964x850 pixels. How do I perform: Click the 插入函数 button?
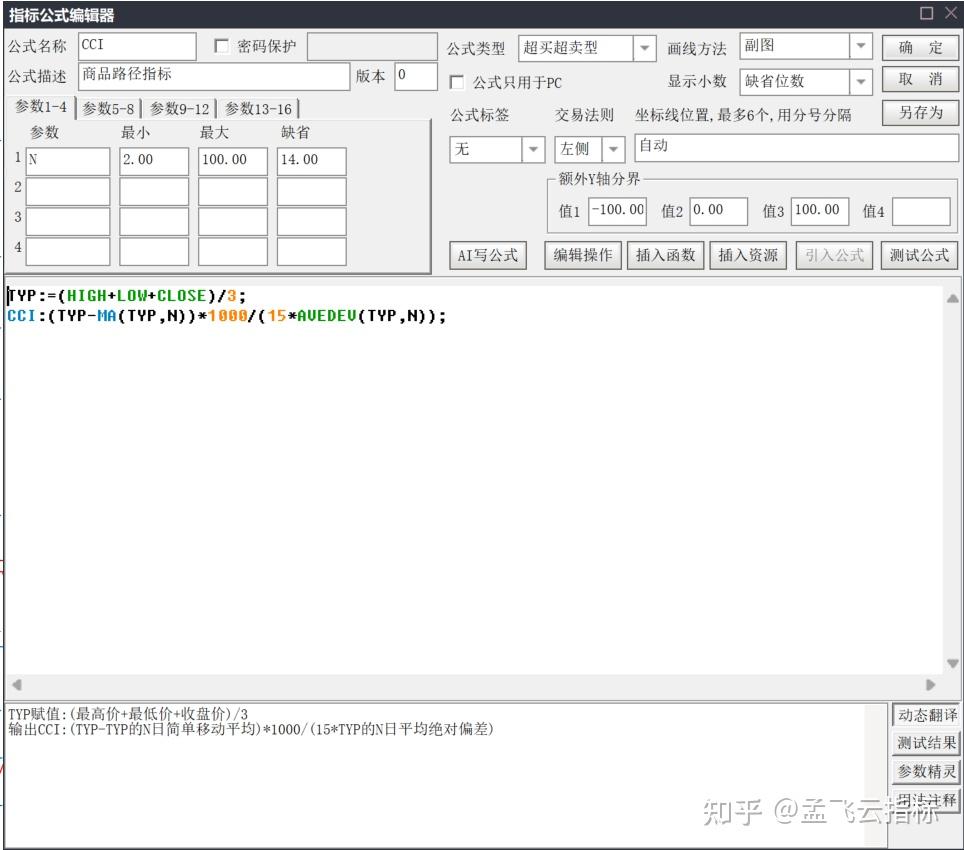tap(665, 255)
